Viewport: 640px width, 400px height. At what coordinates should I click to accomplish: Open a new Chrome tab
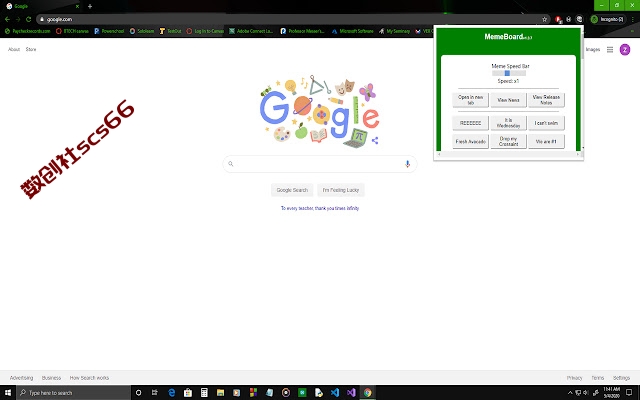90,6
